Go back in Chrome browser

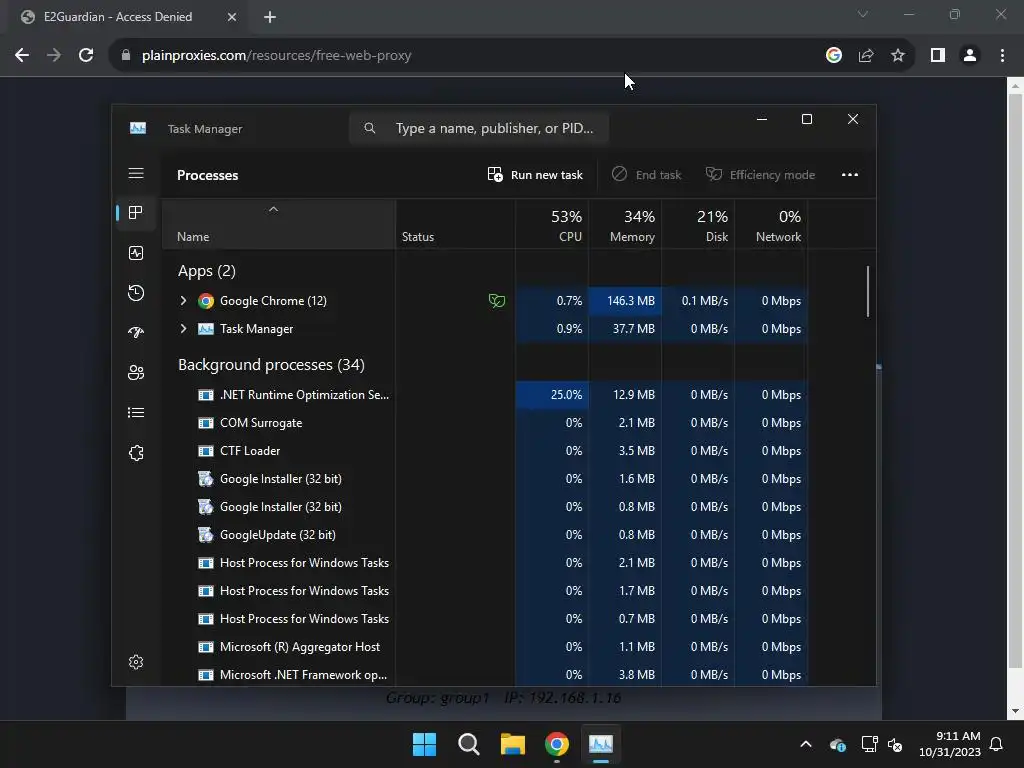[22, 56]
